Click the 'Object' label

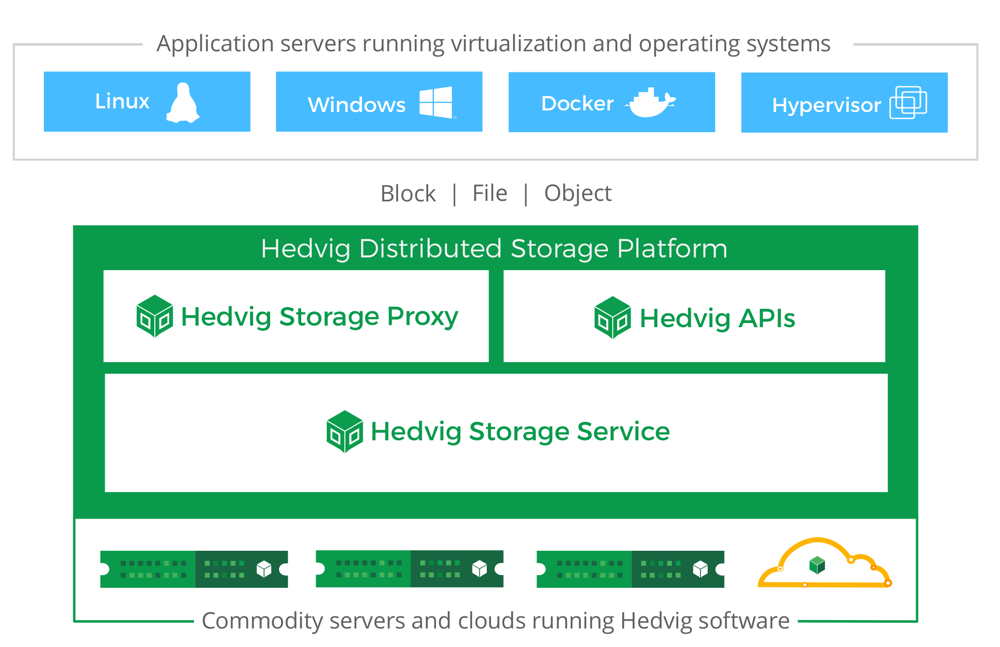pos(578,193)
